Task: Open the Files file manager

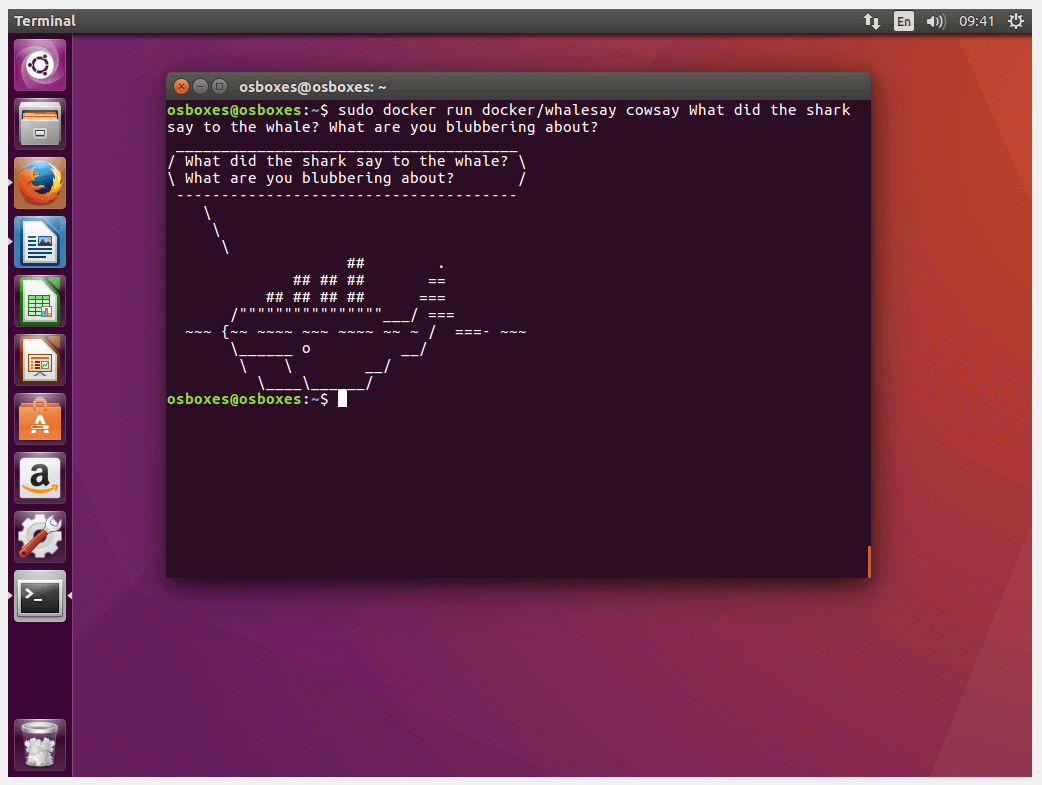Action: [40, 124]
